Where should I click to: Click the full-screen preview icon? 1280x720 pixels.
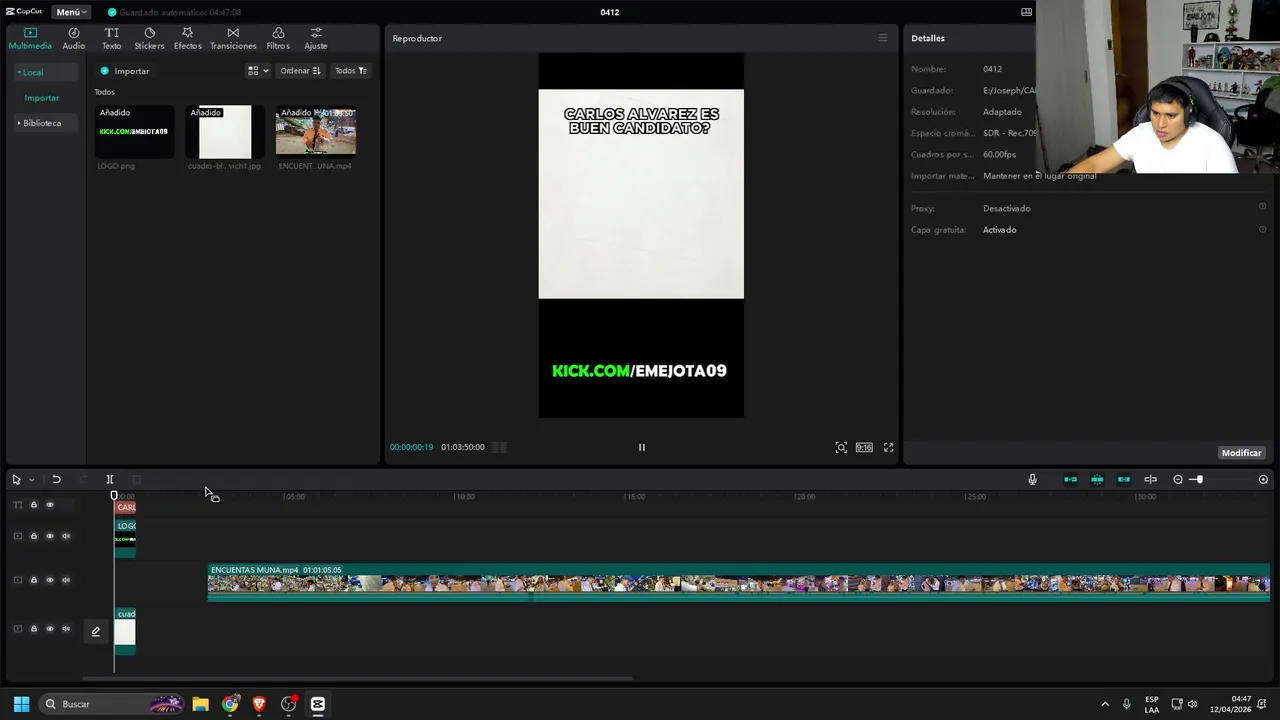click(x=888, y=447)
